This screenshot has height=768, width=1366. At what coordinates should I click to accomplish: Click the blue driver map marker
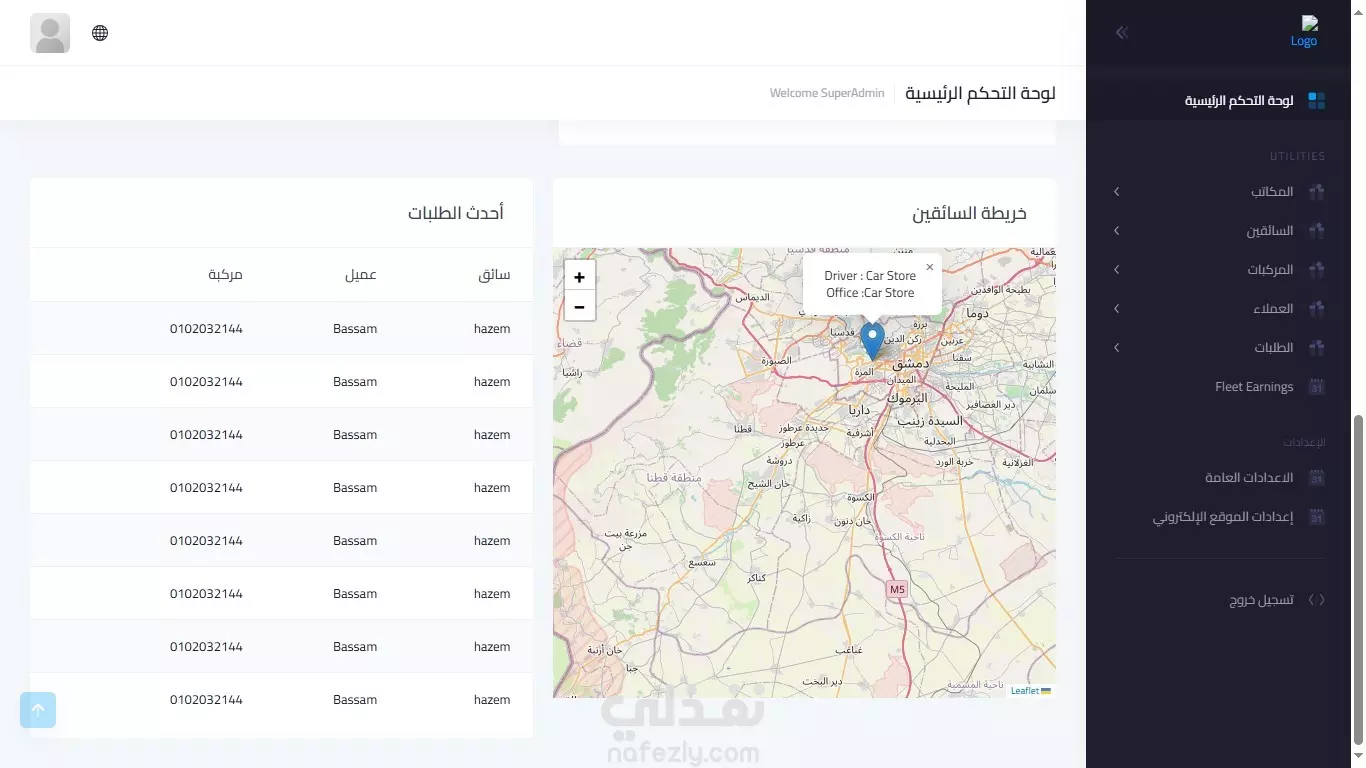(873, 342)
